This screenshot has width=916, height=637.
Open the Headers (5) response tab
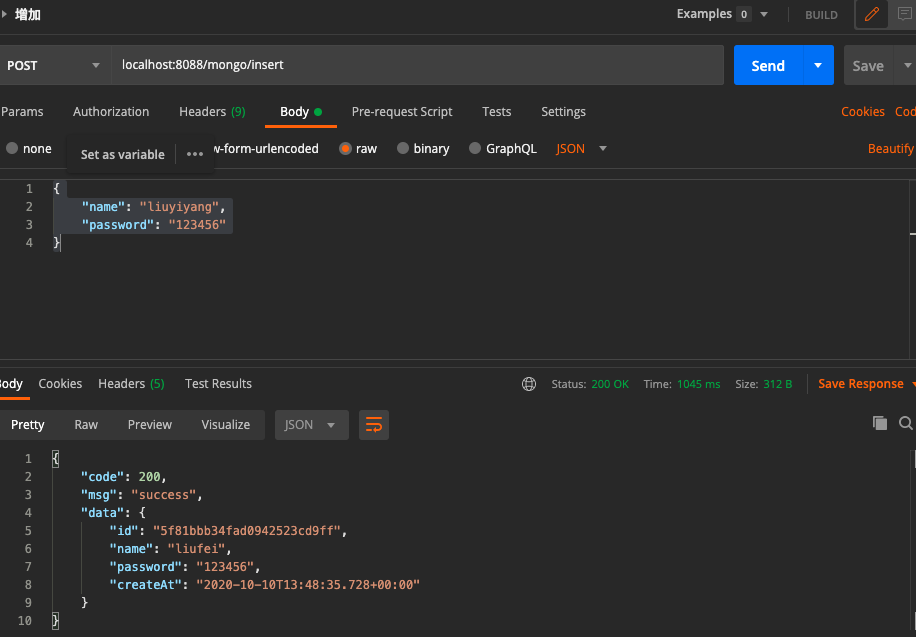click(x=131, y=383)
